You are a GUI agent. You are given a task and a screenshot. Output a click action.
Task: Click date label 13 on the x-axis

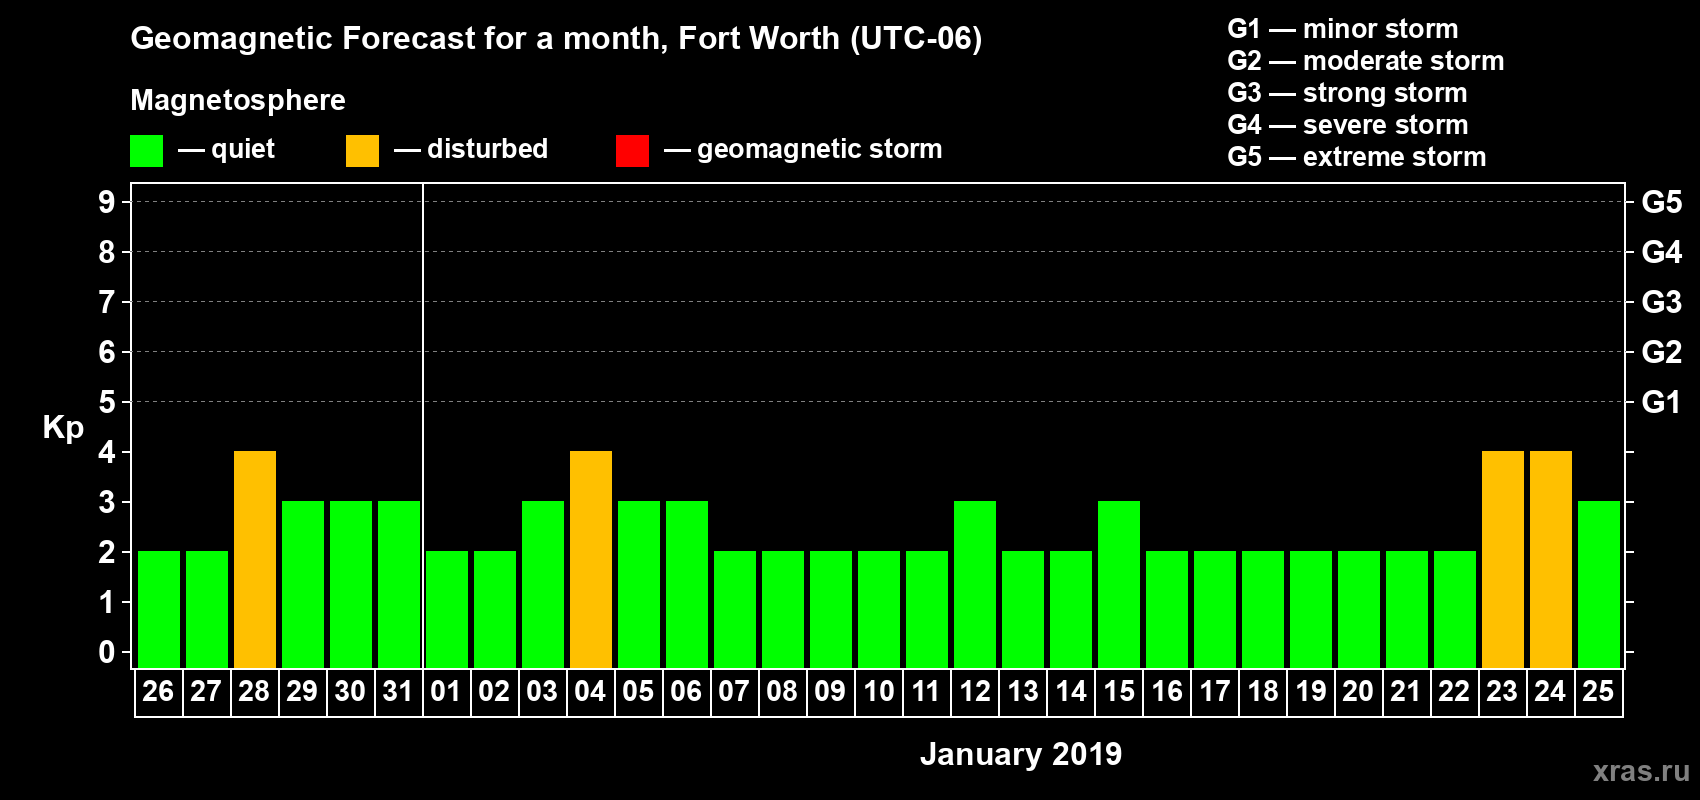click(1022, 692)
